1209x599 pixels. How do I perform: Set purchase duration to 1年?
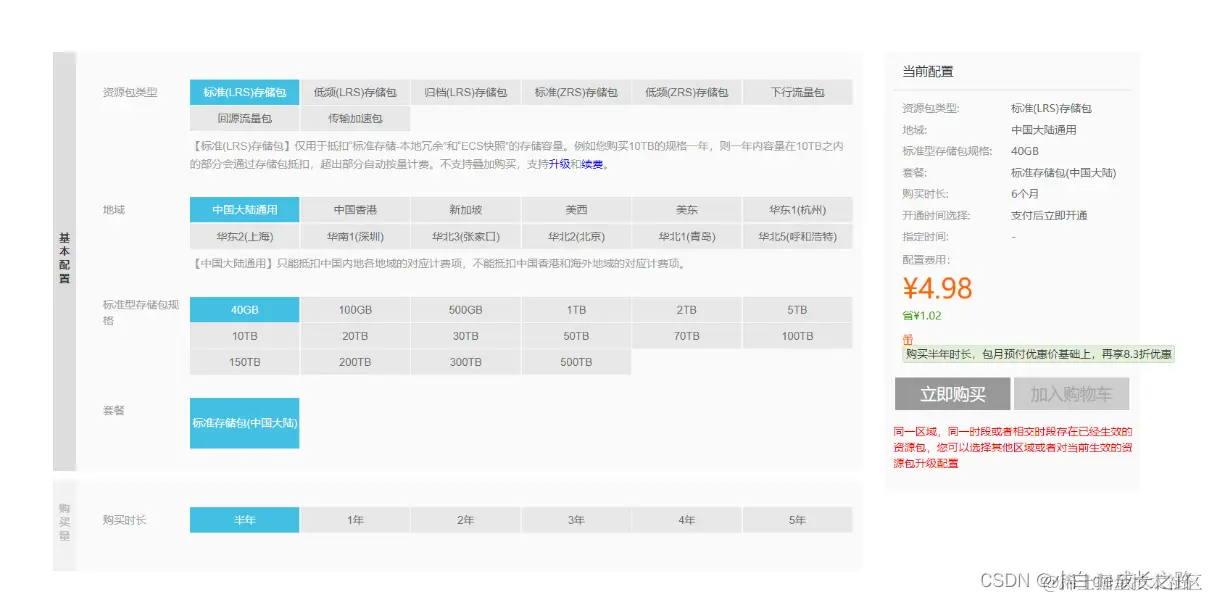355,520
